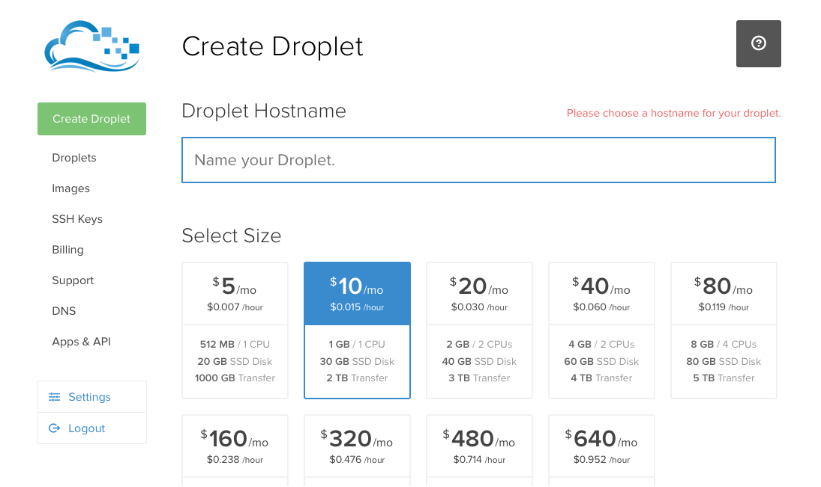Open Images in the sidebar
Image resolution: width=821 pixels, height=487 pixels.
click(71, 189)
